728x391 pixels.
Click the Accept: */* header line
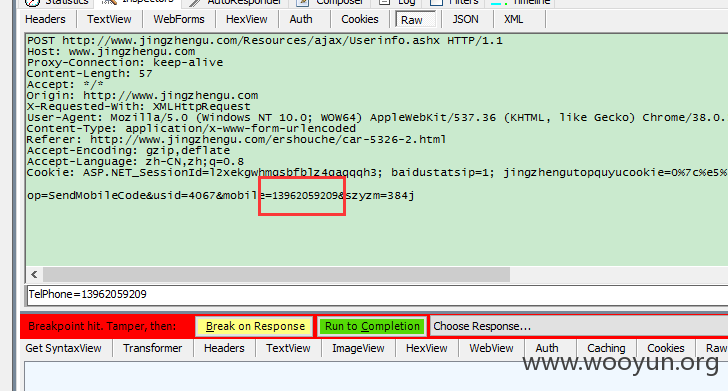pyautogui.click(x=65, y=85)
